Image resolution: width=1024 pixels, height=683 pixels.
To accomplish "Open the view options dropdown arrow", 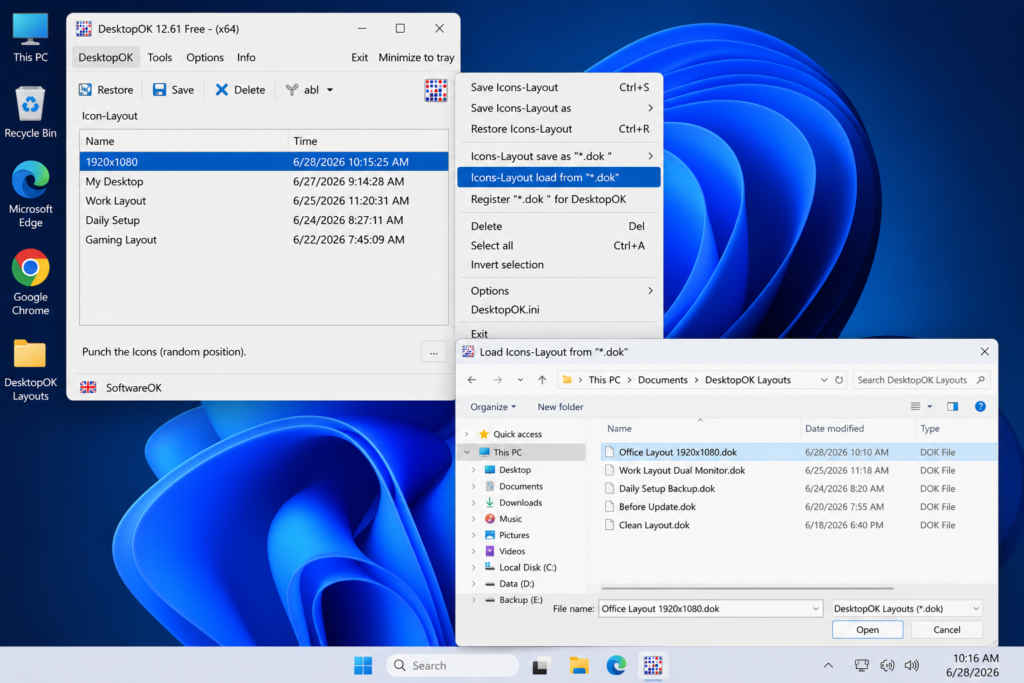I will click(930, 407).
